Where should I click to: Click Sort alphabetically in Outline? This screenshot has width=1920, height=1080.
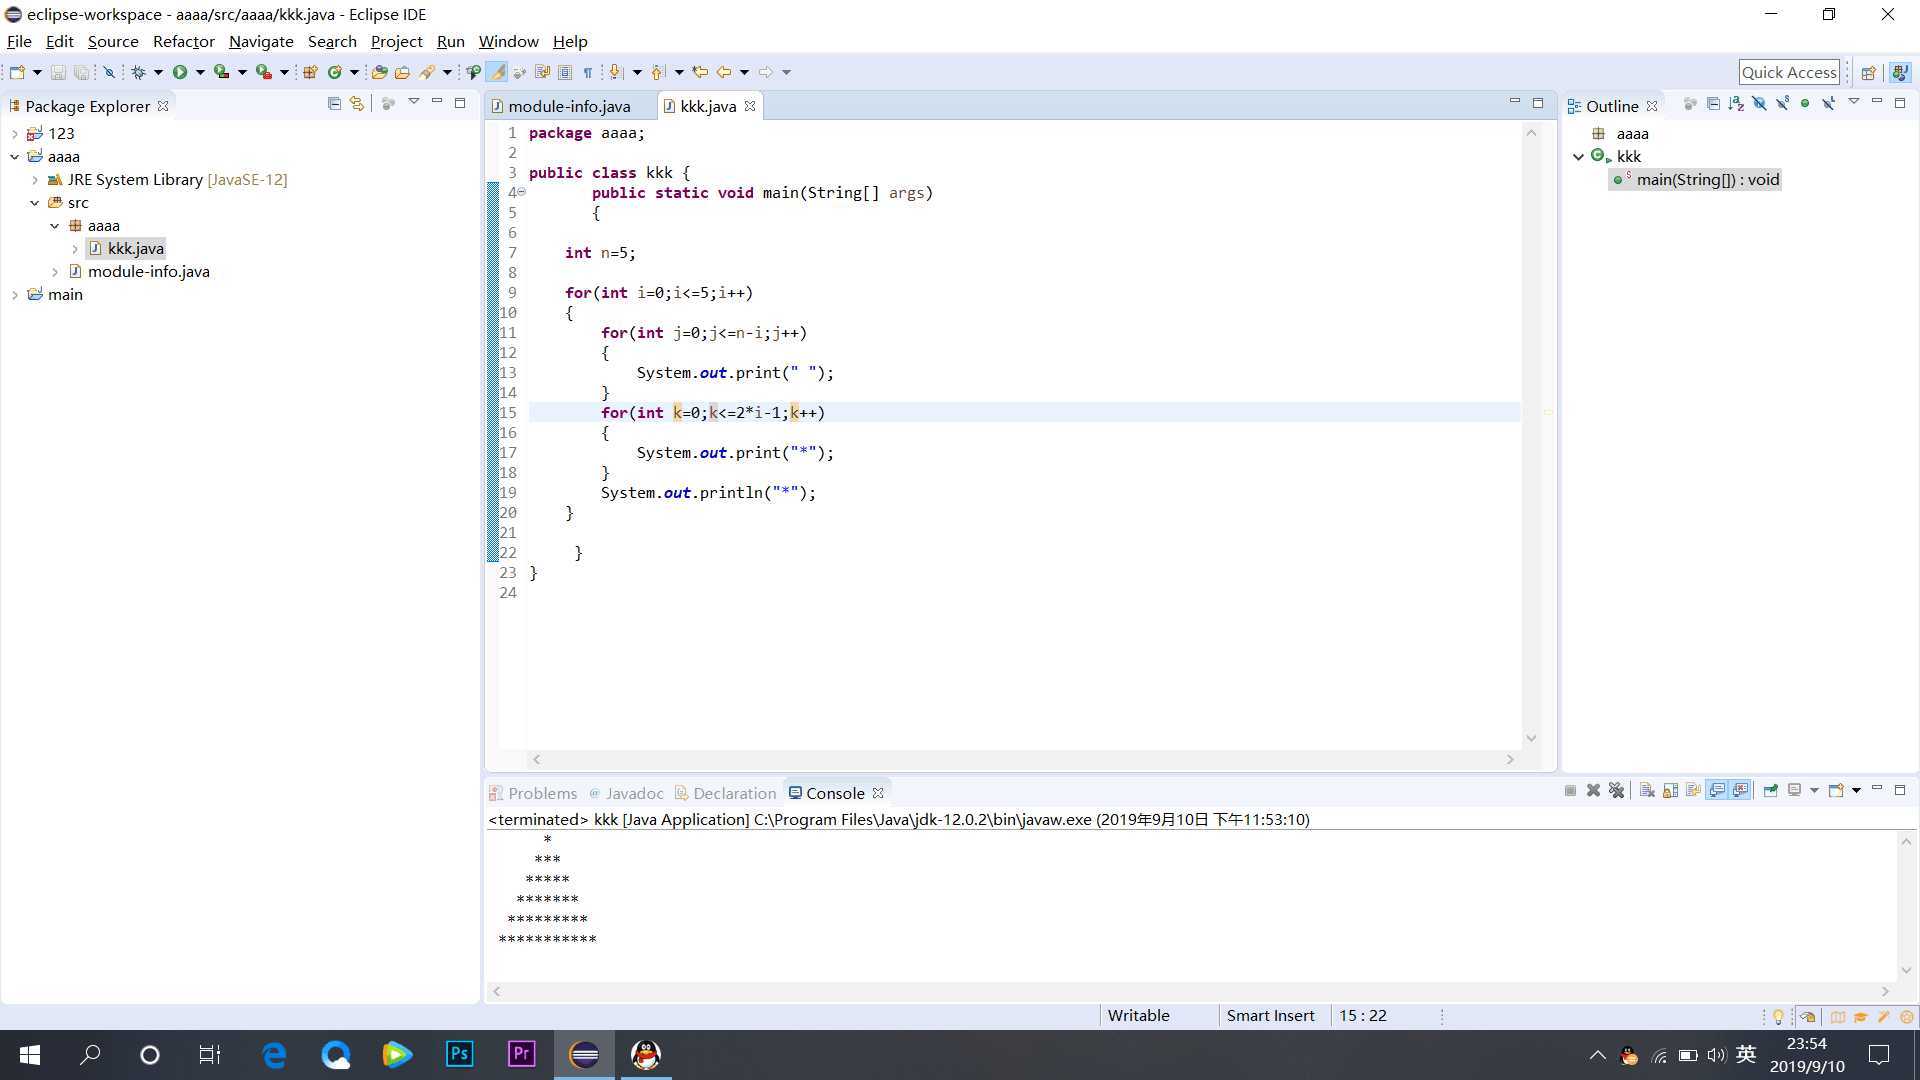tap(1736, 104)
